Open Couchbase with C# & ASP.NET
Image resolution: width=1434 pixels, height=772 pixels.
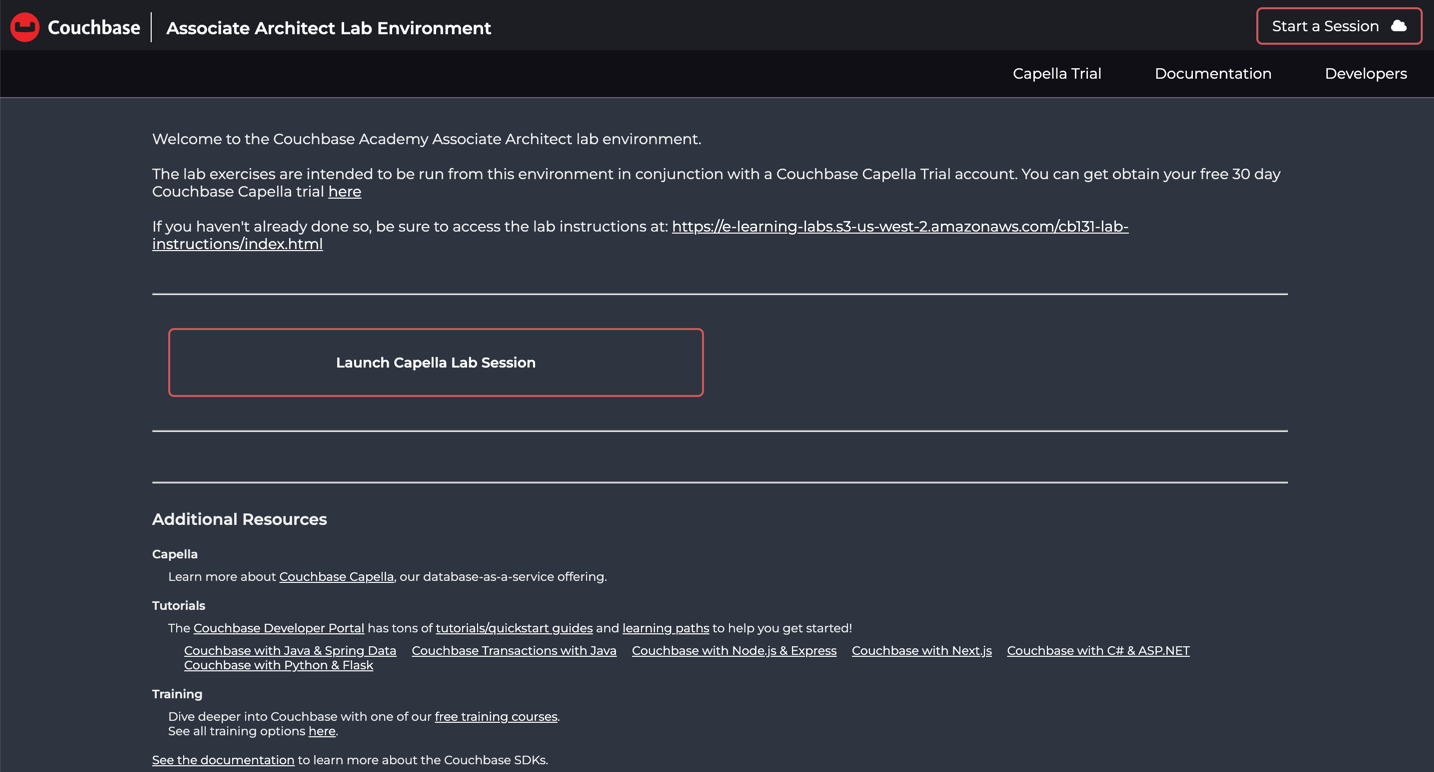[x=1098, y=651]
